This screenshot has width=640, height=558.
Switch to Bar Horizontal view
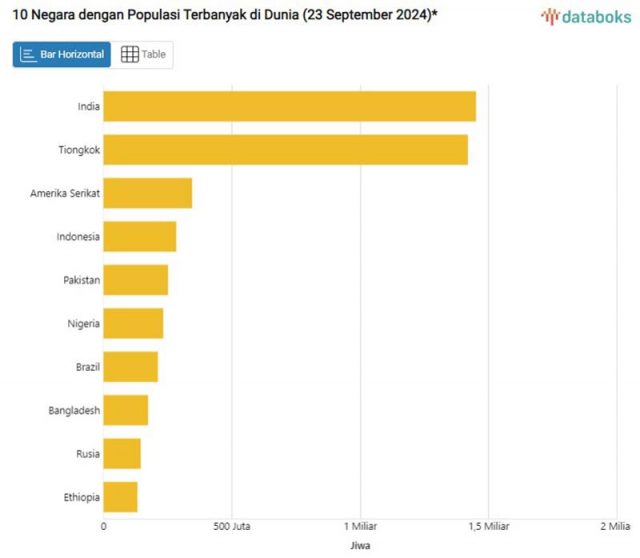pyautogui.click(x=62, y=55)
